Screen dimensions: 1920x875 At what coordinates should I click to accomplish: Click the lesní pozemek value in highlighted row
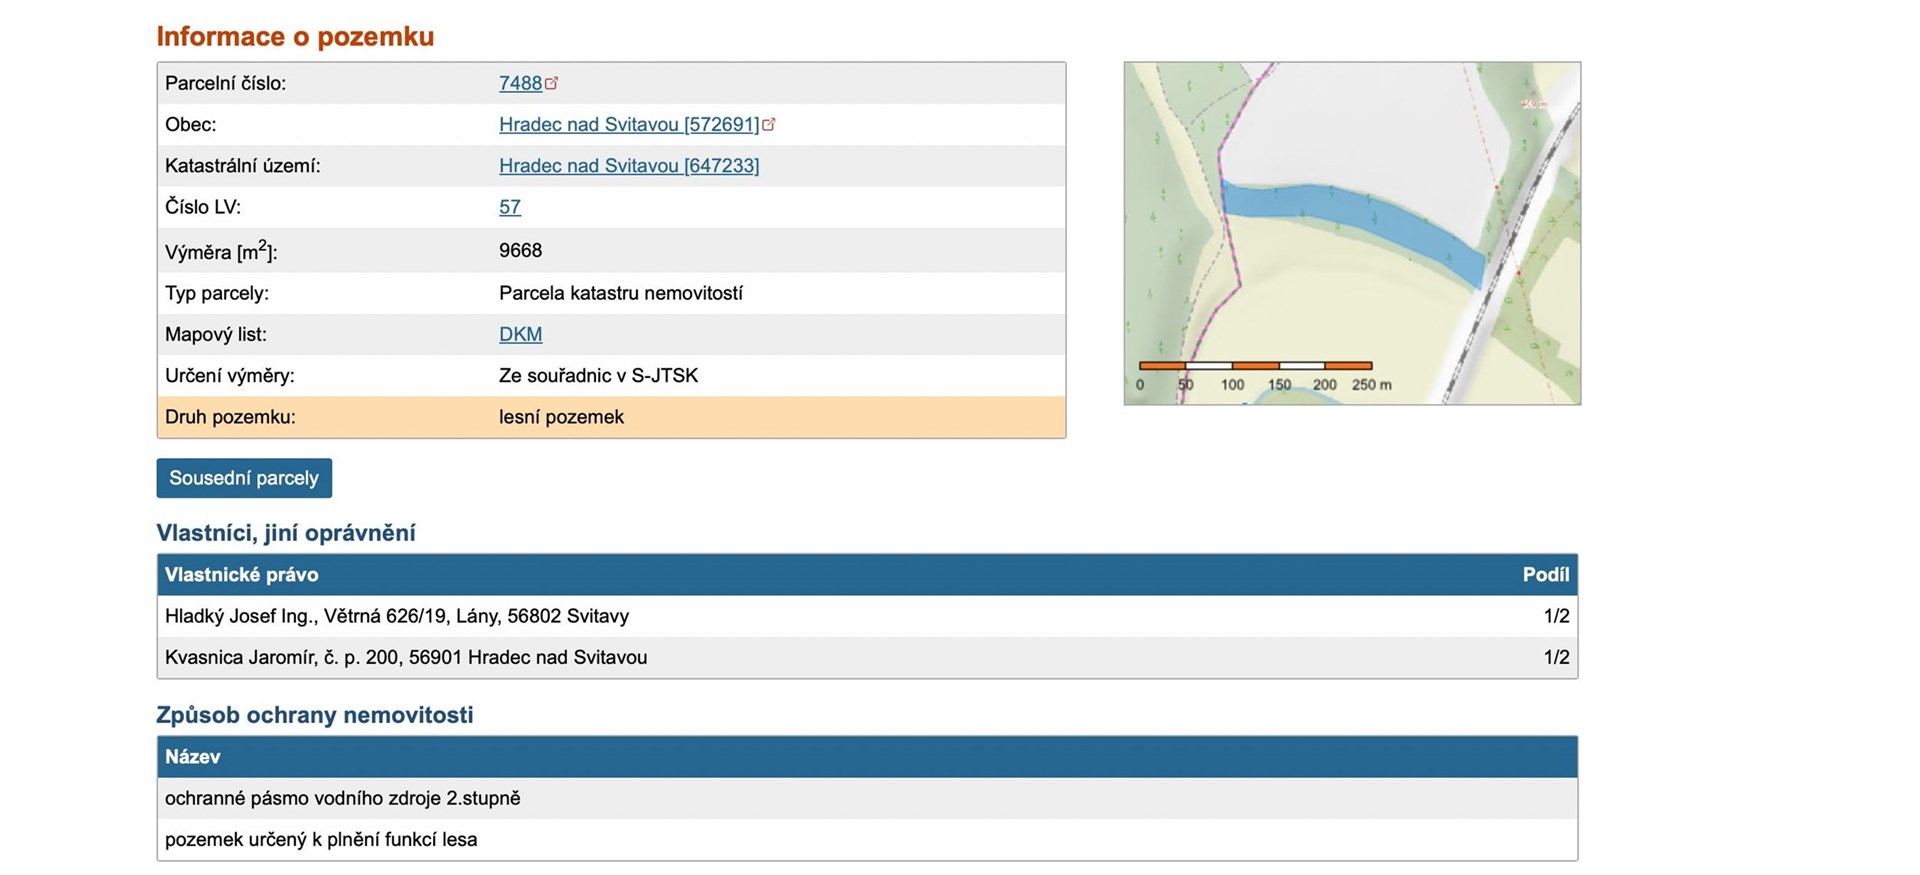coord(561,417)
